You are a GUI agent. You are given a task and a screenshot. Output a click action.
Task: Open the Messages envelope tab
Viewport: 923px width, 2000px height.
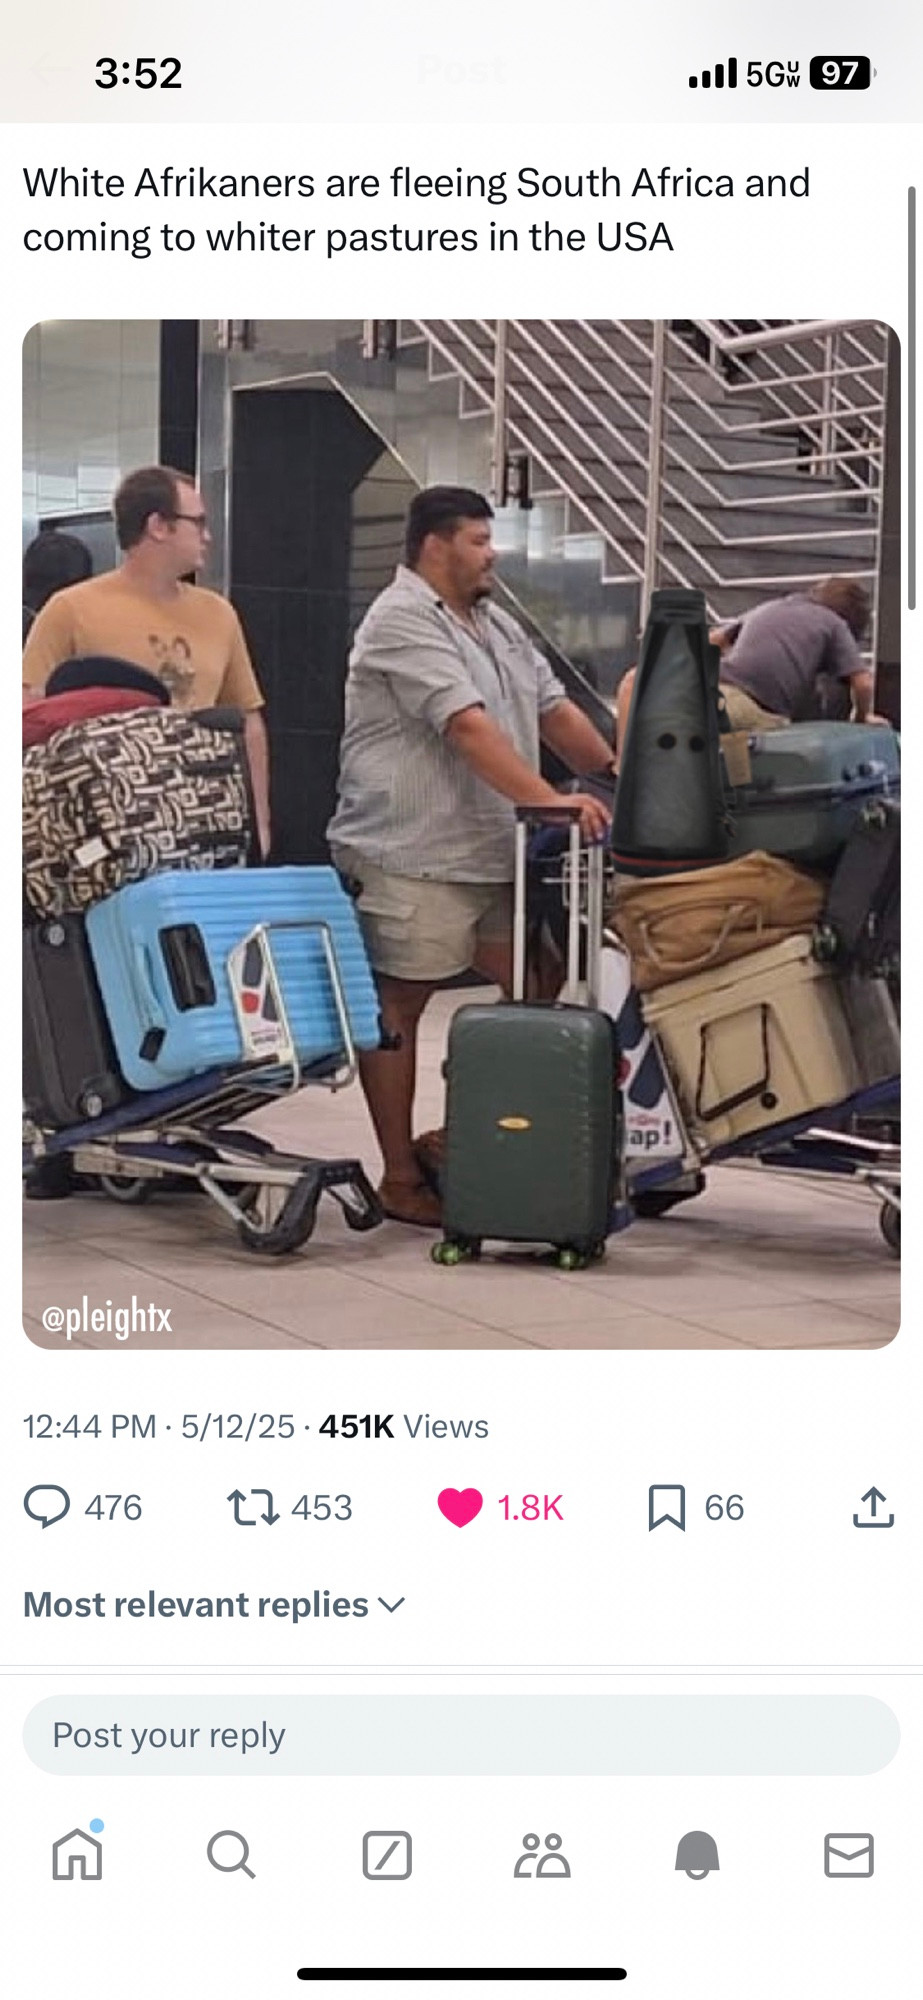tap(849, 1855)
